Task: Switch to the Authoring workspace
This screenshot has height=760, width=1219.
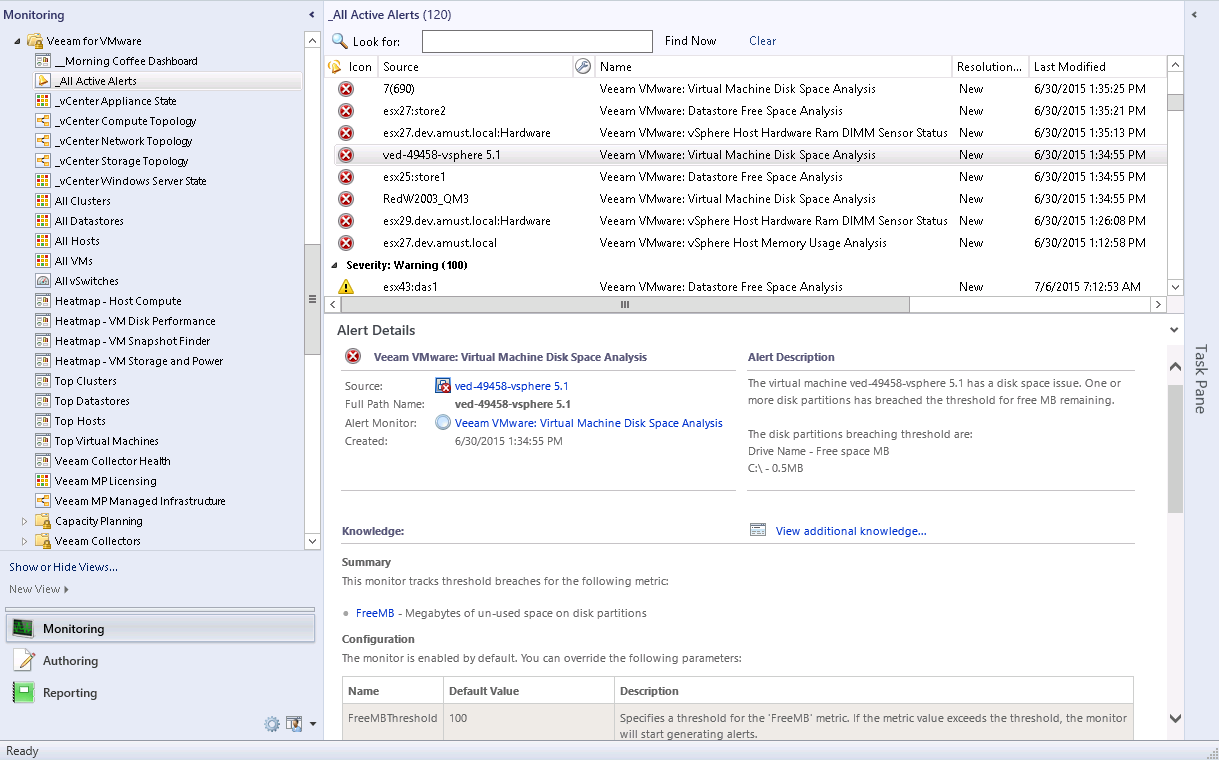Action: click(160, 661)
